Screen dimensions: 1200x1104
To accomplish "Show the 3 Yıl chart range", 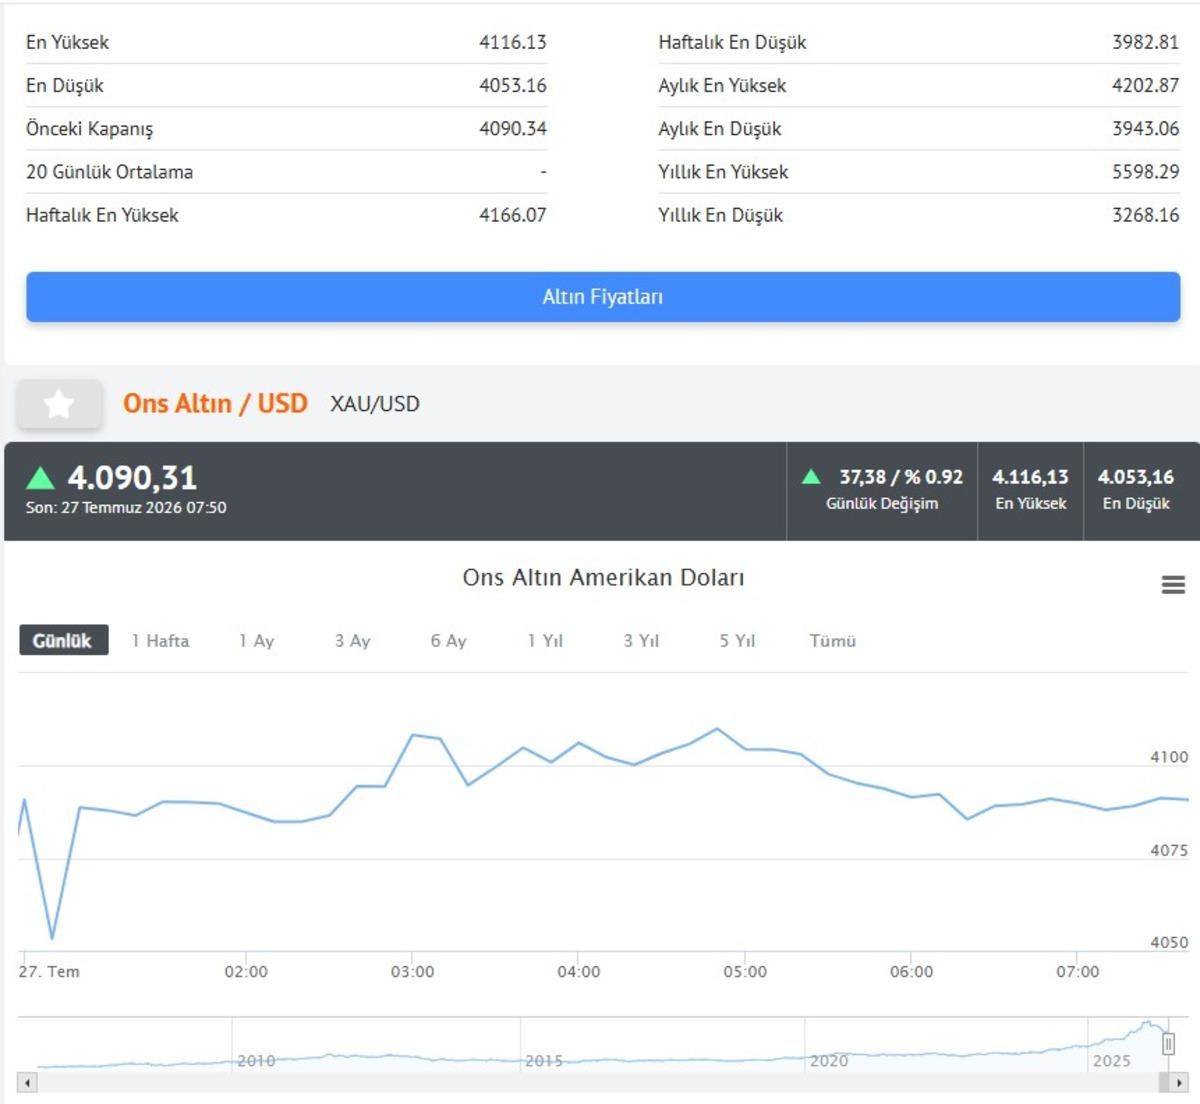I will 641,641.
